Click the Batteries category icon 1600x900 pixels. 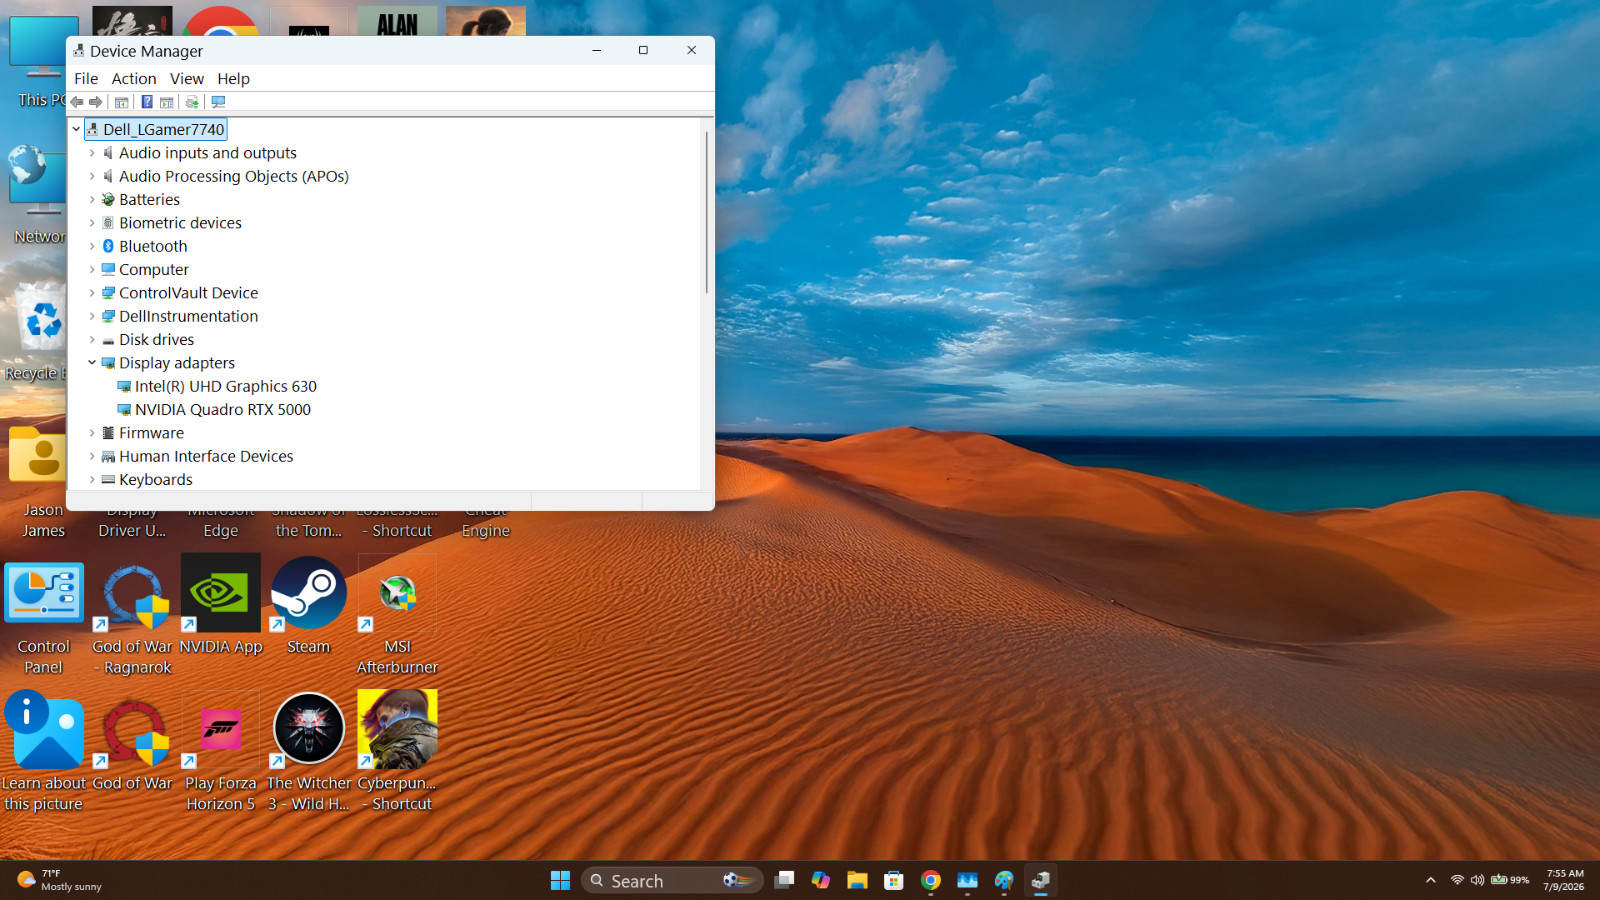(108, 200)
